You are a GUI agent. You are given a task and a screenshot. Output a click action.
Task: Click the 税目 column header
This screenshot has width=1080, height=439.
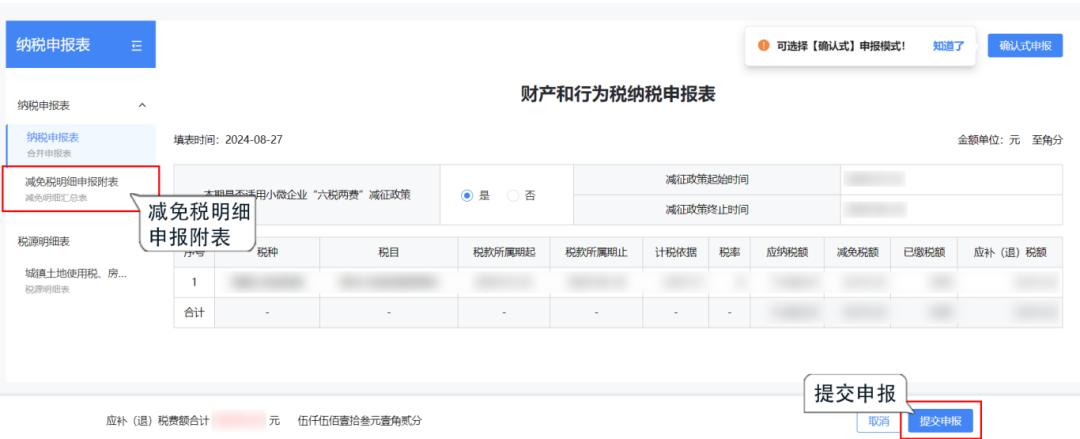(389, 252)
